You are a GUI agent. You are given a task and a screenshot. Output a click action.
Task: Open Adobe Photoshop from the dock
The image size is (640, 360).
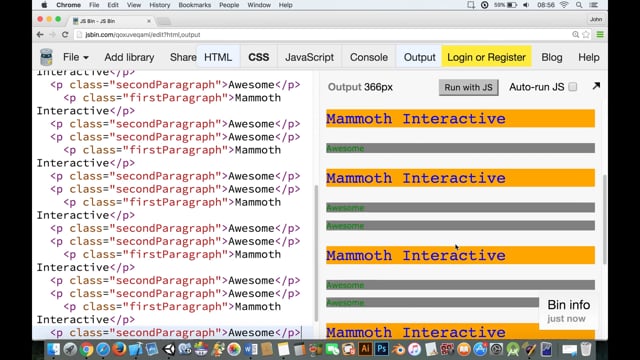coord(382,349)
